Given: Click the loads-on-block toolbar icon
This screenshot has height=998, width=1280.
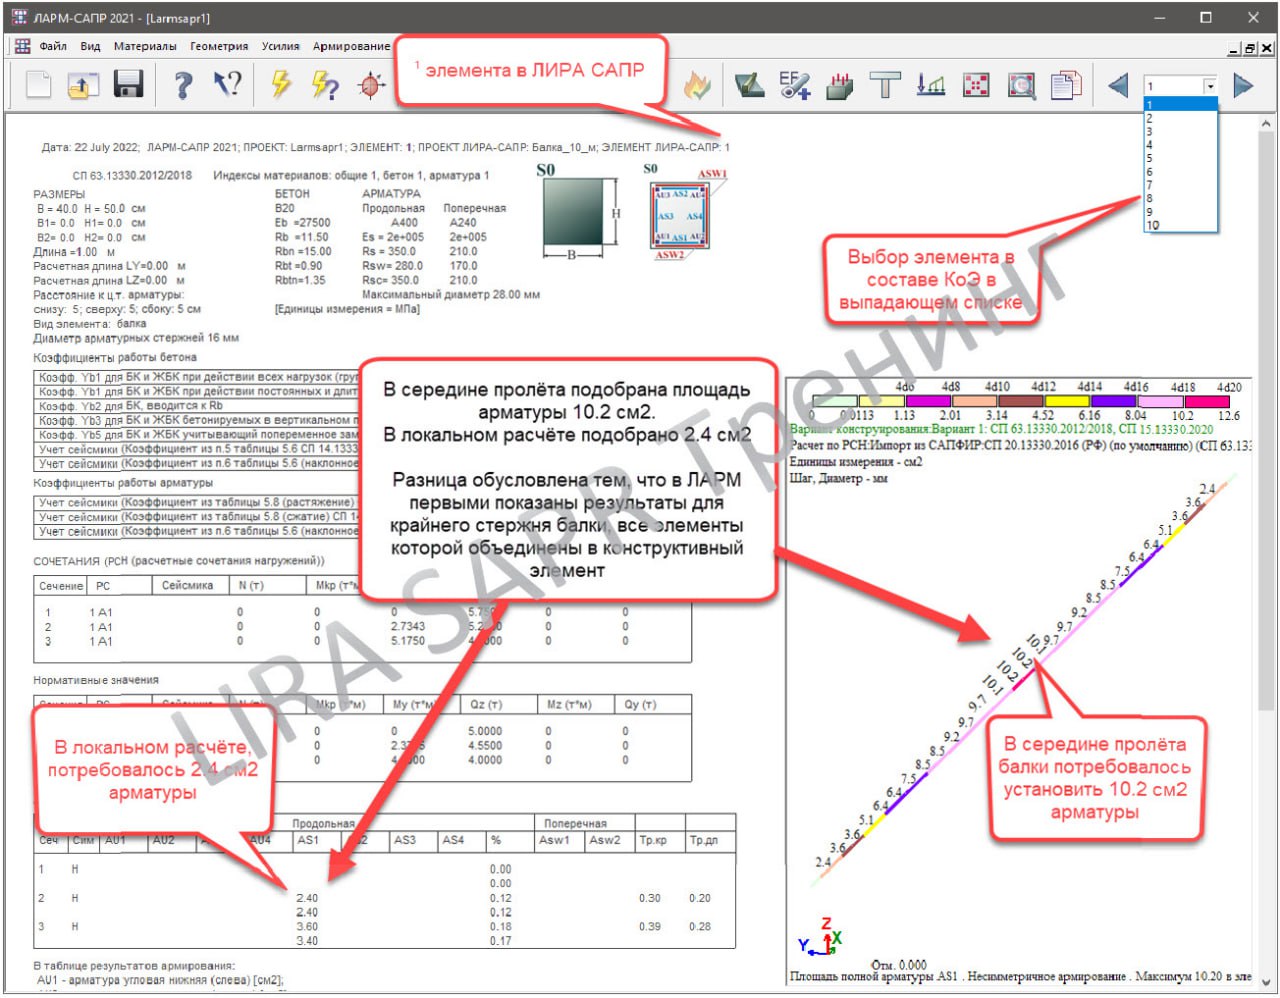Looking at the screenshot, I should (840, 84).
